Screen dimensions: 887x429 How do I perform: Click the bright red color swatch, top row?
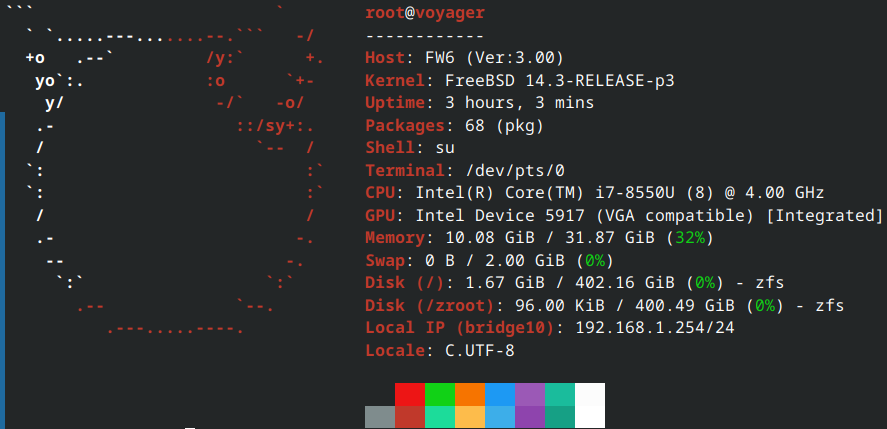[409, 393]
